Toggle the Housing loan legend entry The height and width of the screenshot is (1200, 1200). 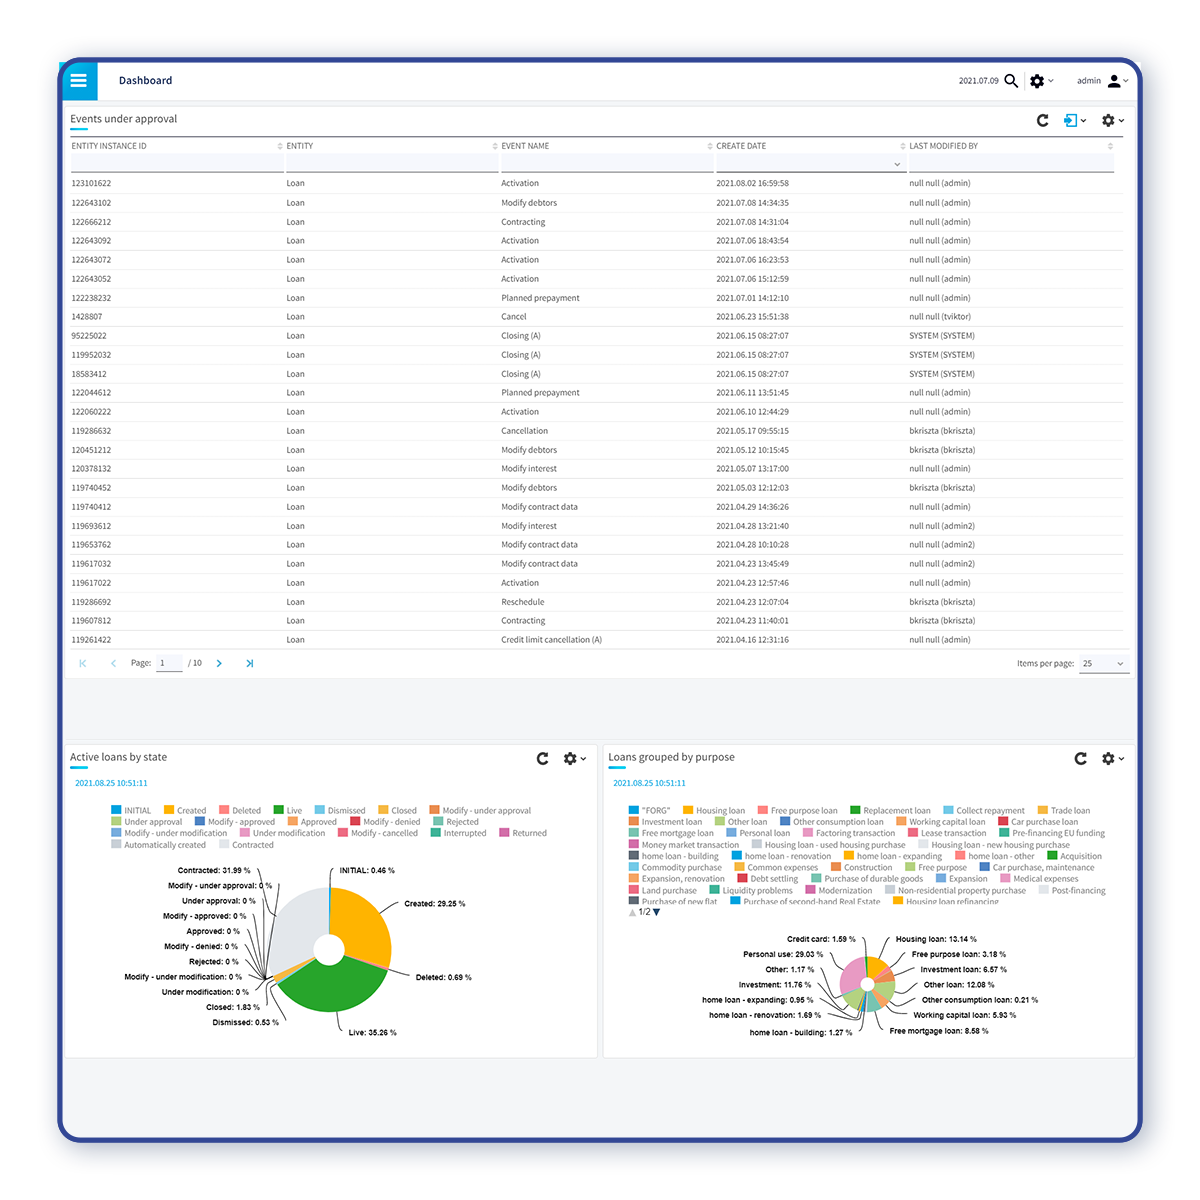[x=713, y=811]
